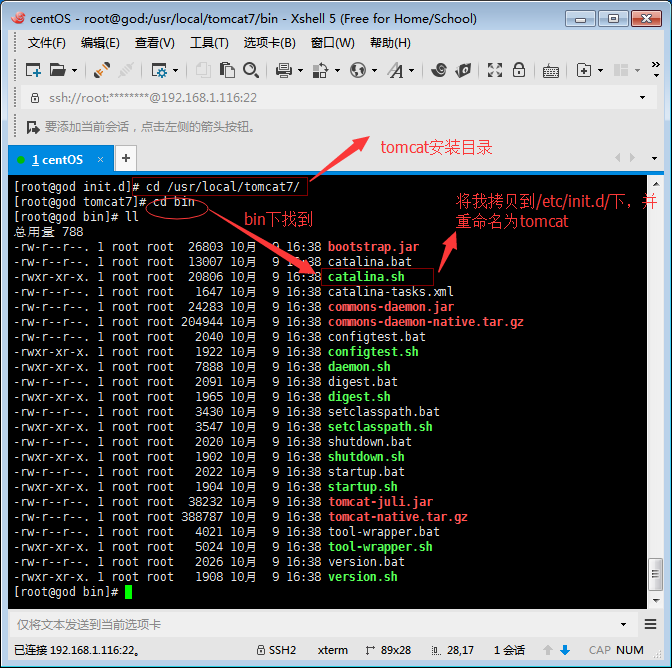Open the compose bar target dropdown arrow
This screenshot has height=668, width=672.
(624, 625)
